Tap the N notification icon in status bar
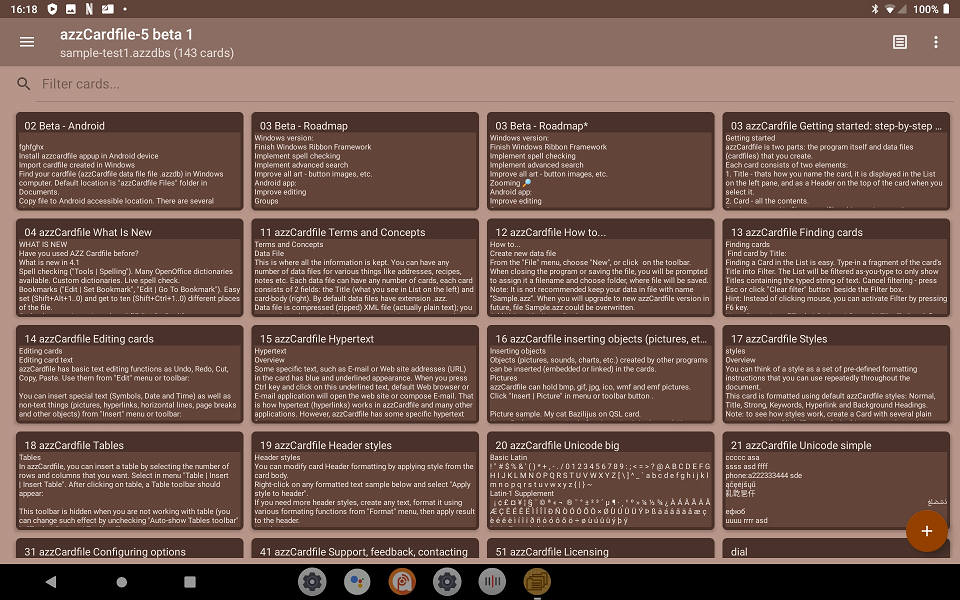 [89, 9]
